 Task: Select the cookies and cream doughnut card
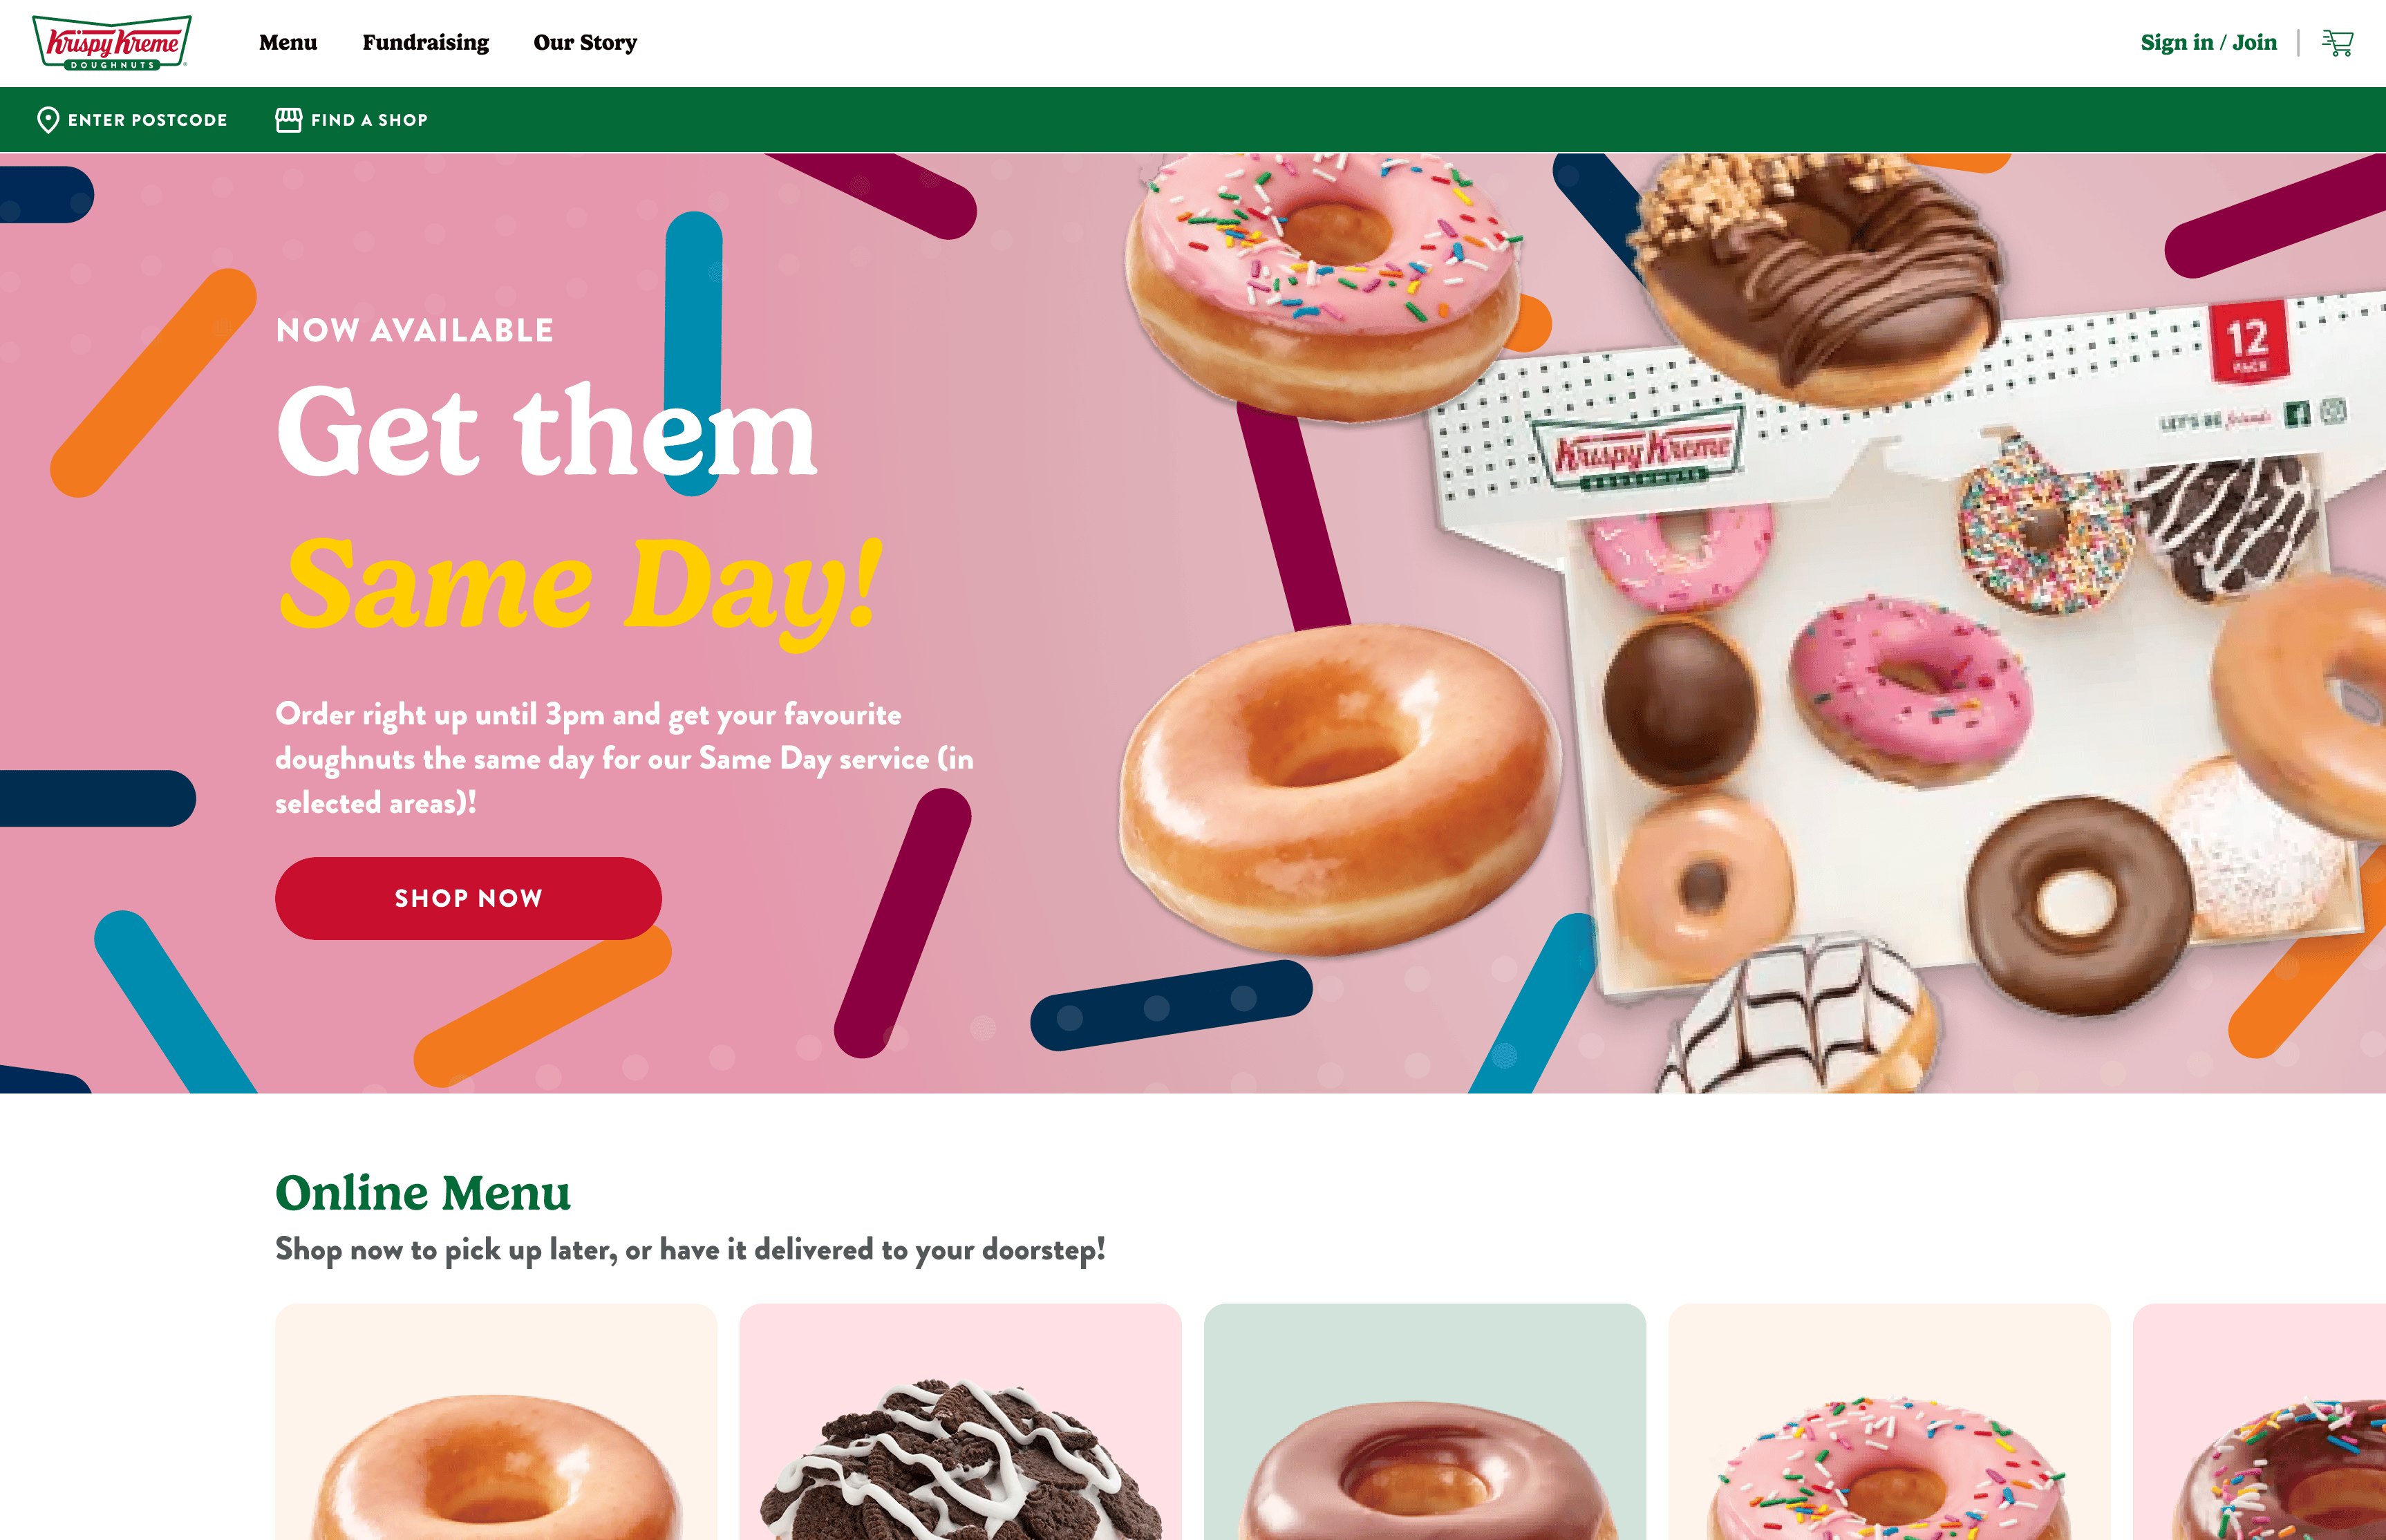(960, 1421)
